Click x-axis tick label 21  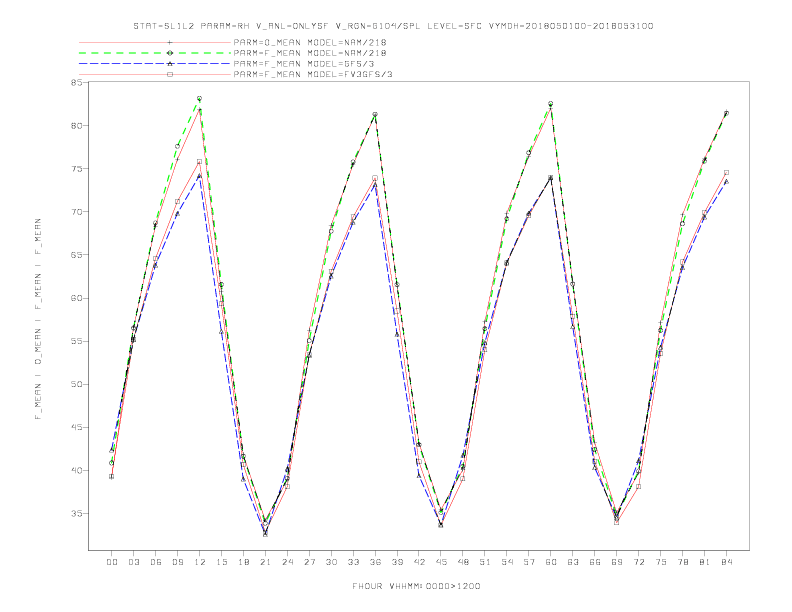(265, 562)
